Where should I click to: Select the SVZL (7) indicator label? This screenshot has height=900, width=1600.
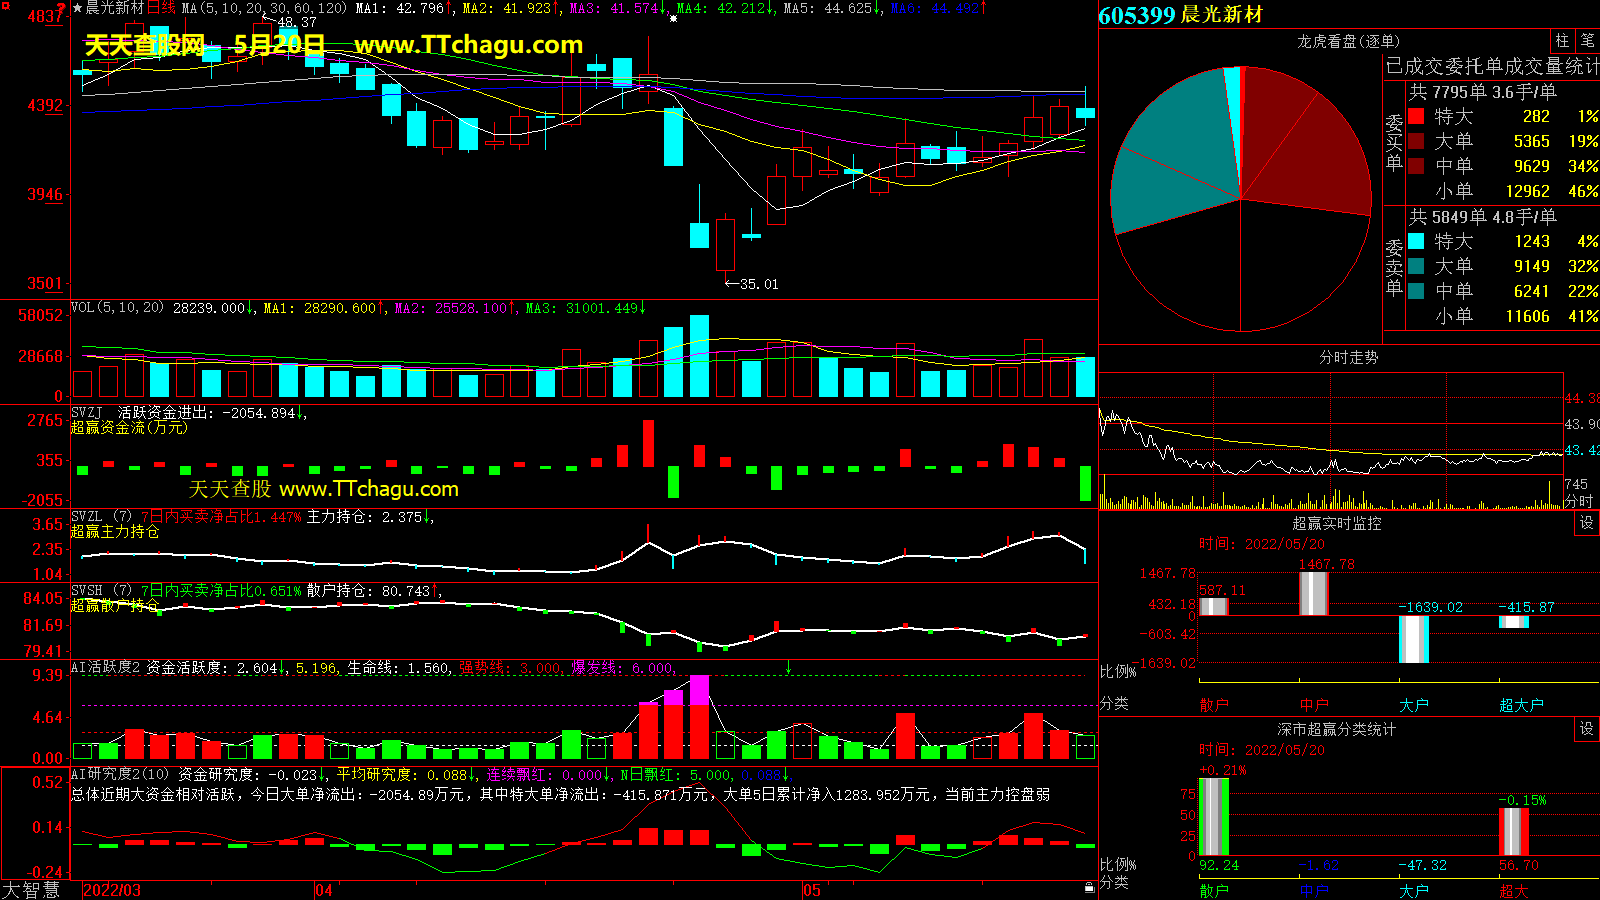(102, 516)
